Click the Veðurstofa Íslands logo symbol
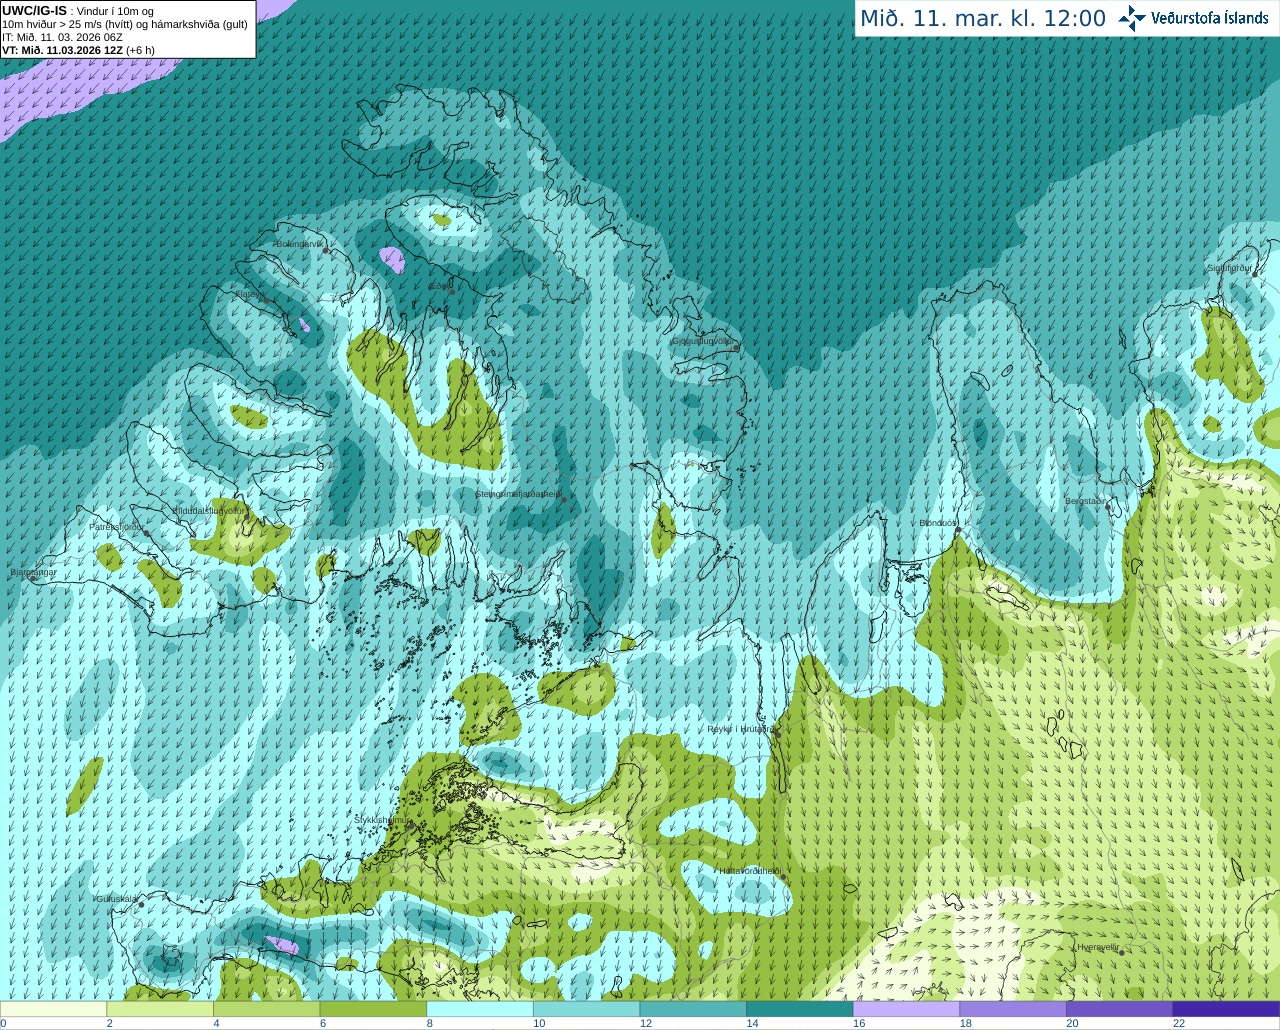Image resolution: width=1280 pixels, height=1030 pixels. pos(1131,18)
